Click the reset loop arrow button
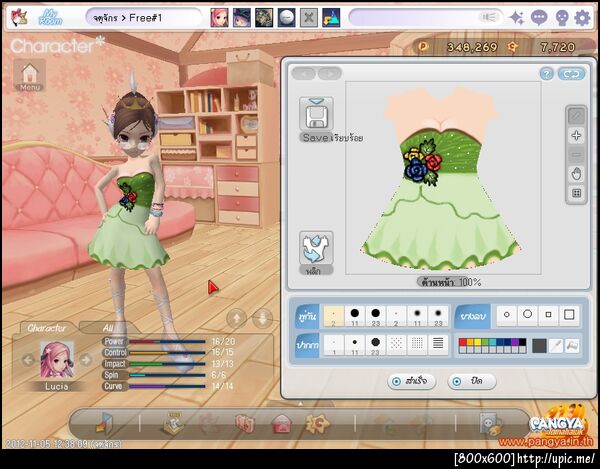The height and width of the screenshot is (469, 600). 571,74
